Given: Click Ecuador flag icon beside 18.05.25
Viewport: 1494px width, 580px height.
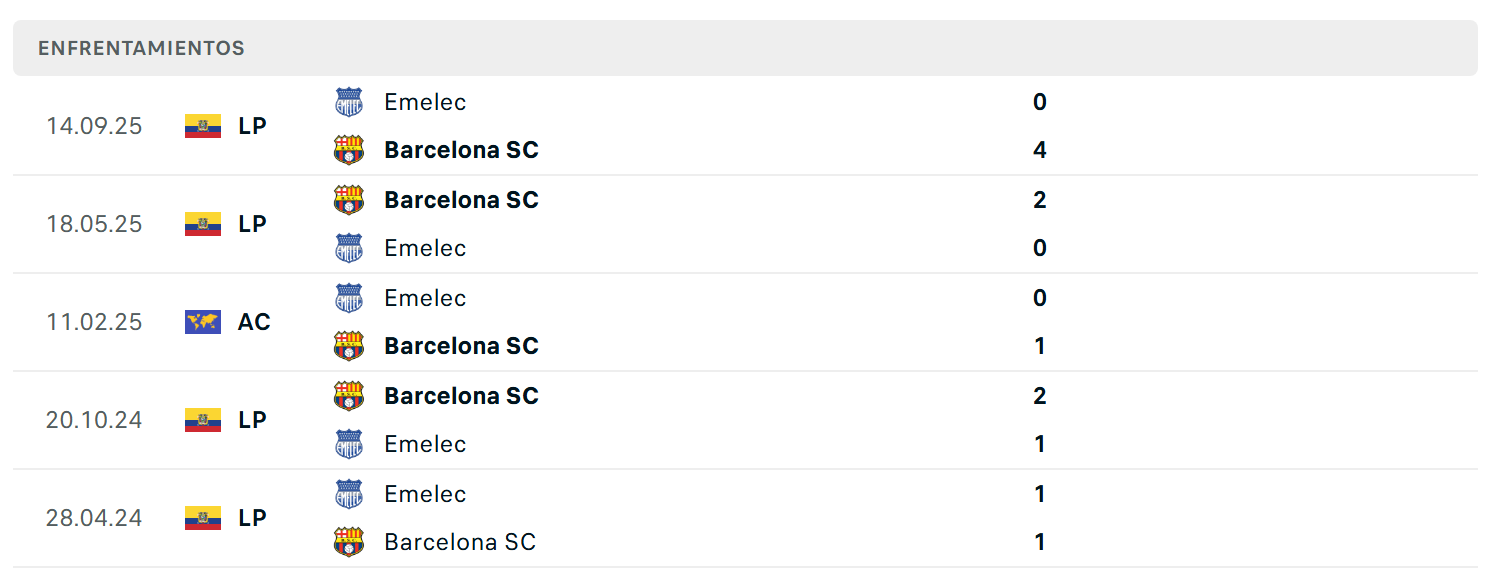Looking at the screenshot, I should click(203, 224).
